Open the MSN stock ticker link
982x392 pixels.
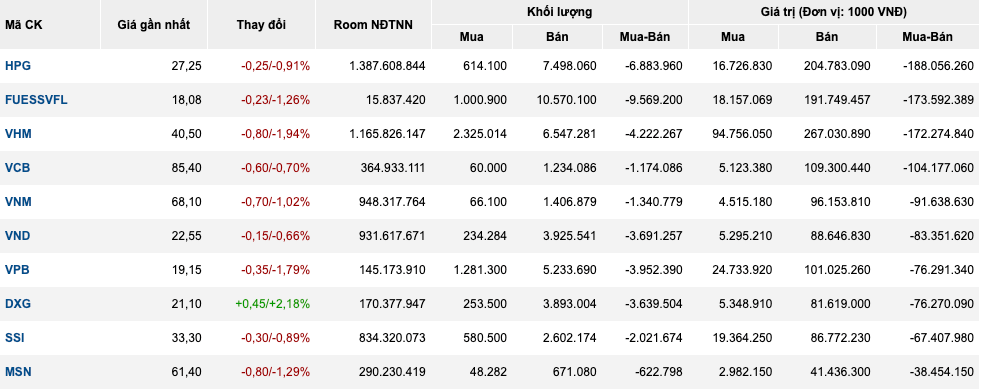tap(18, 372)
